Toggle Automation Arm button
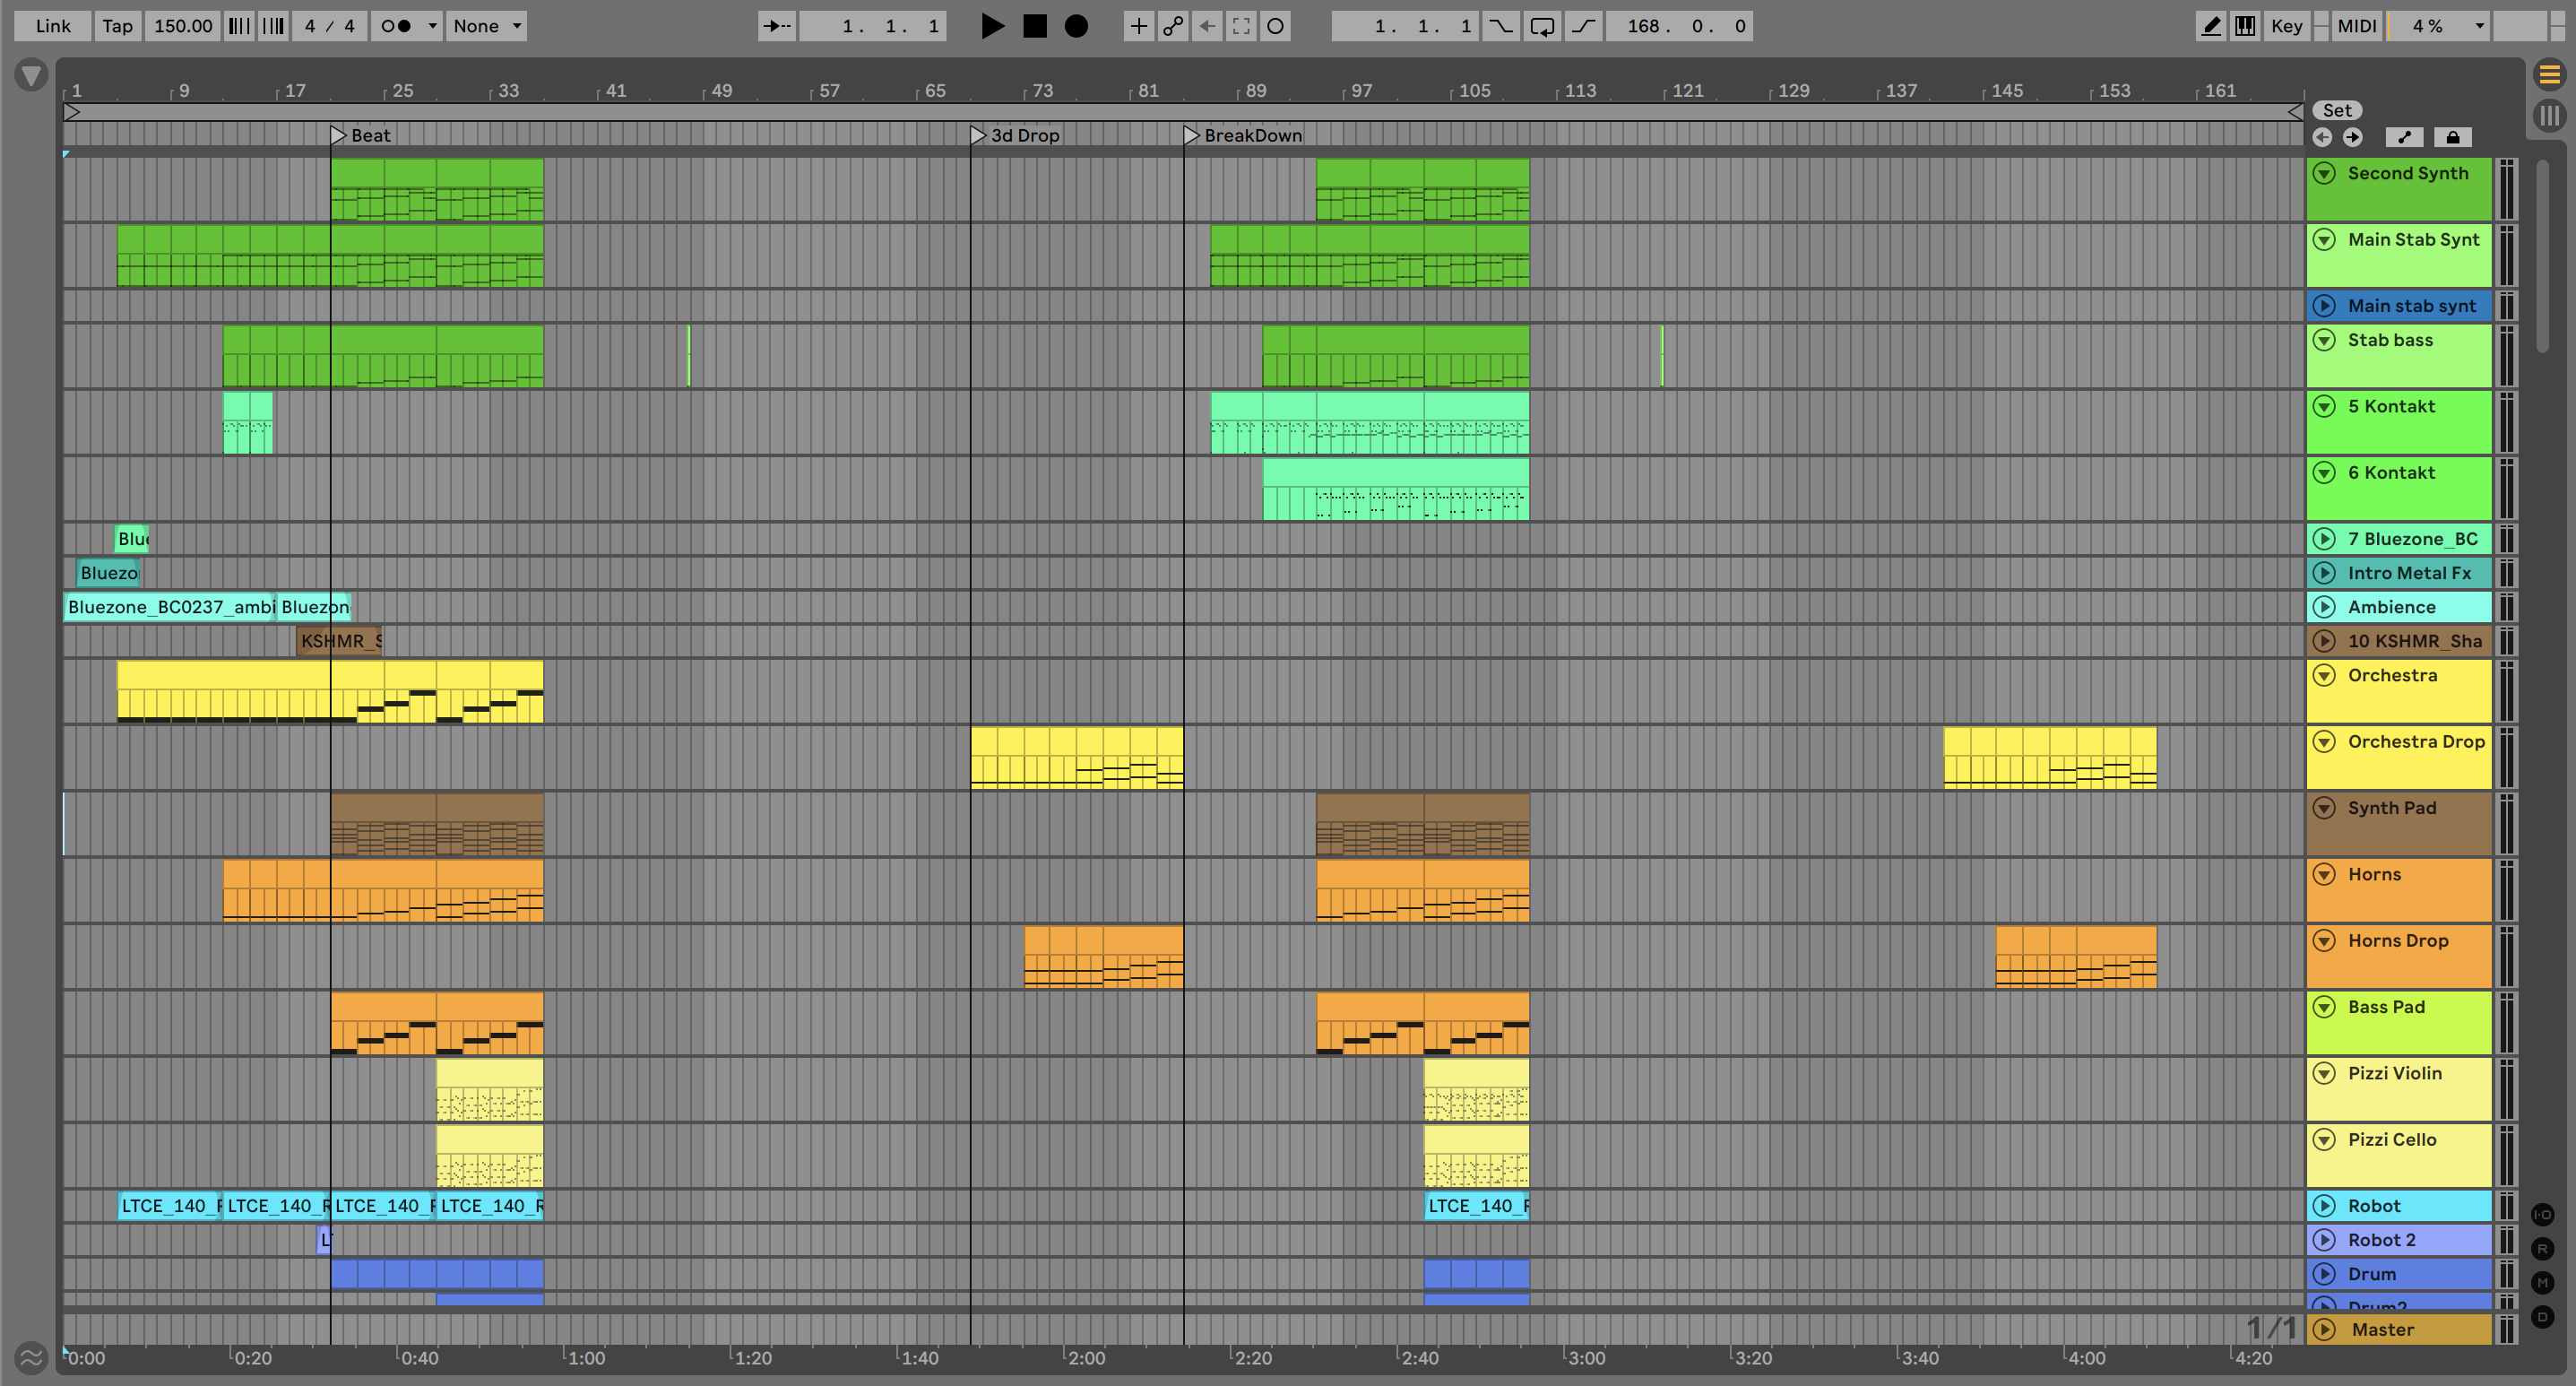The width and height of the screenshot is (2576, 1386). [x=1173, y=26]
